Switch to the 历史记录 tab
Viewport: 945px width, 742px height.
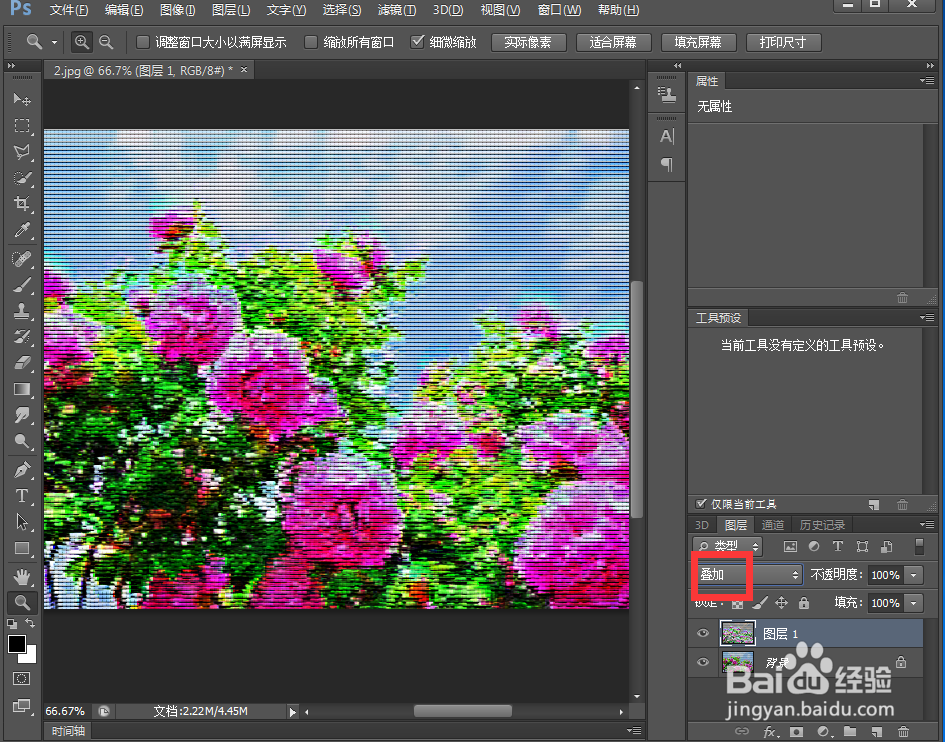tap(821, 524)
